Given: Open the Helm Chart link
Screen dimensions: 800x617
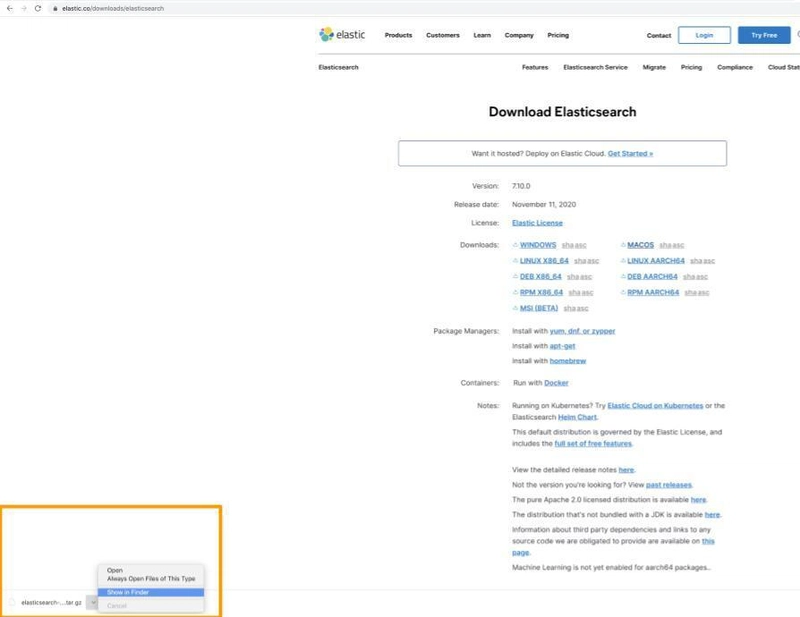Looking at the screenshot, I should pyautogui.click(x=577, y=417).
